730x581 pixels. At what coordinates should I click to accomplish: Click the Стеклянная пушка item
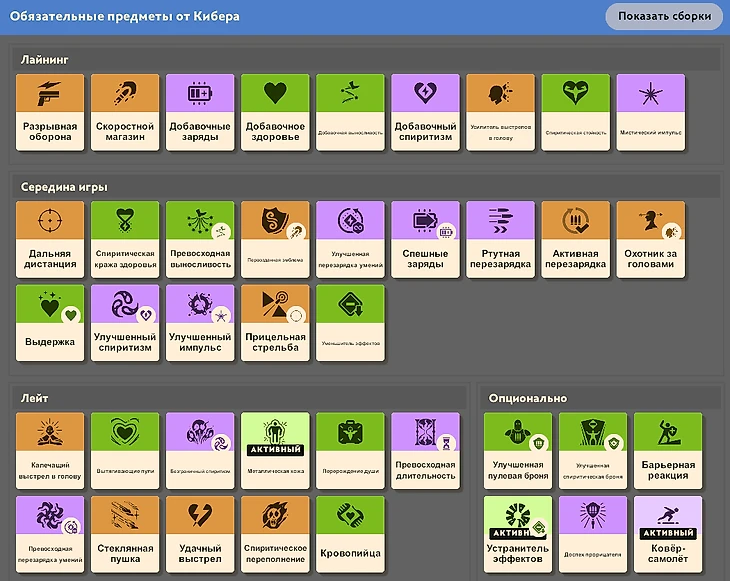pos(126,536)
